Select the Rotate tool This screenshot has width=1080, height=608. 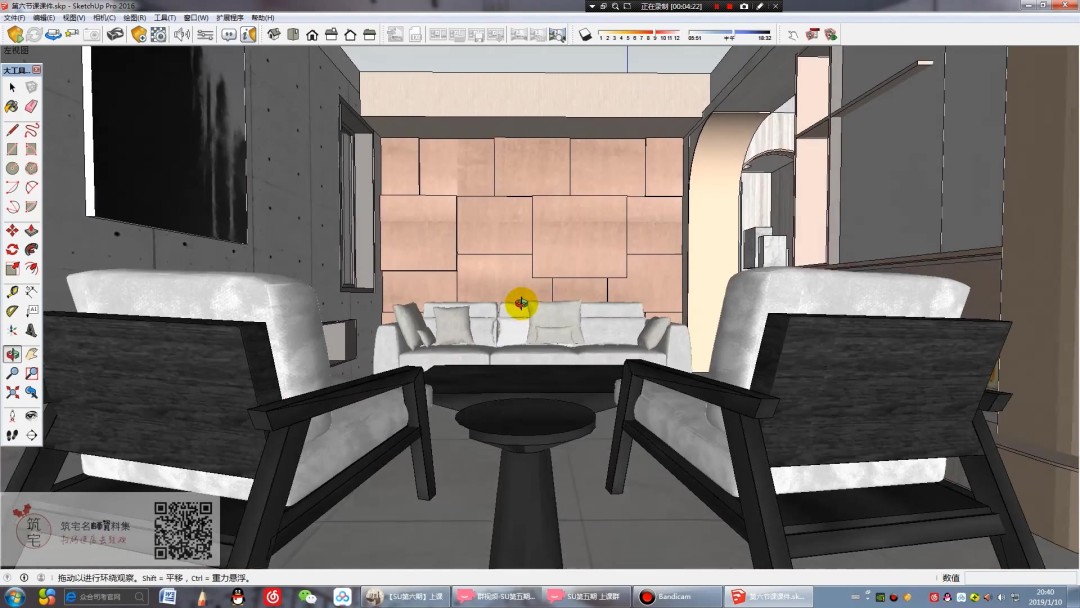tap(12, 249)
